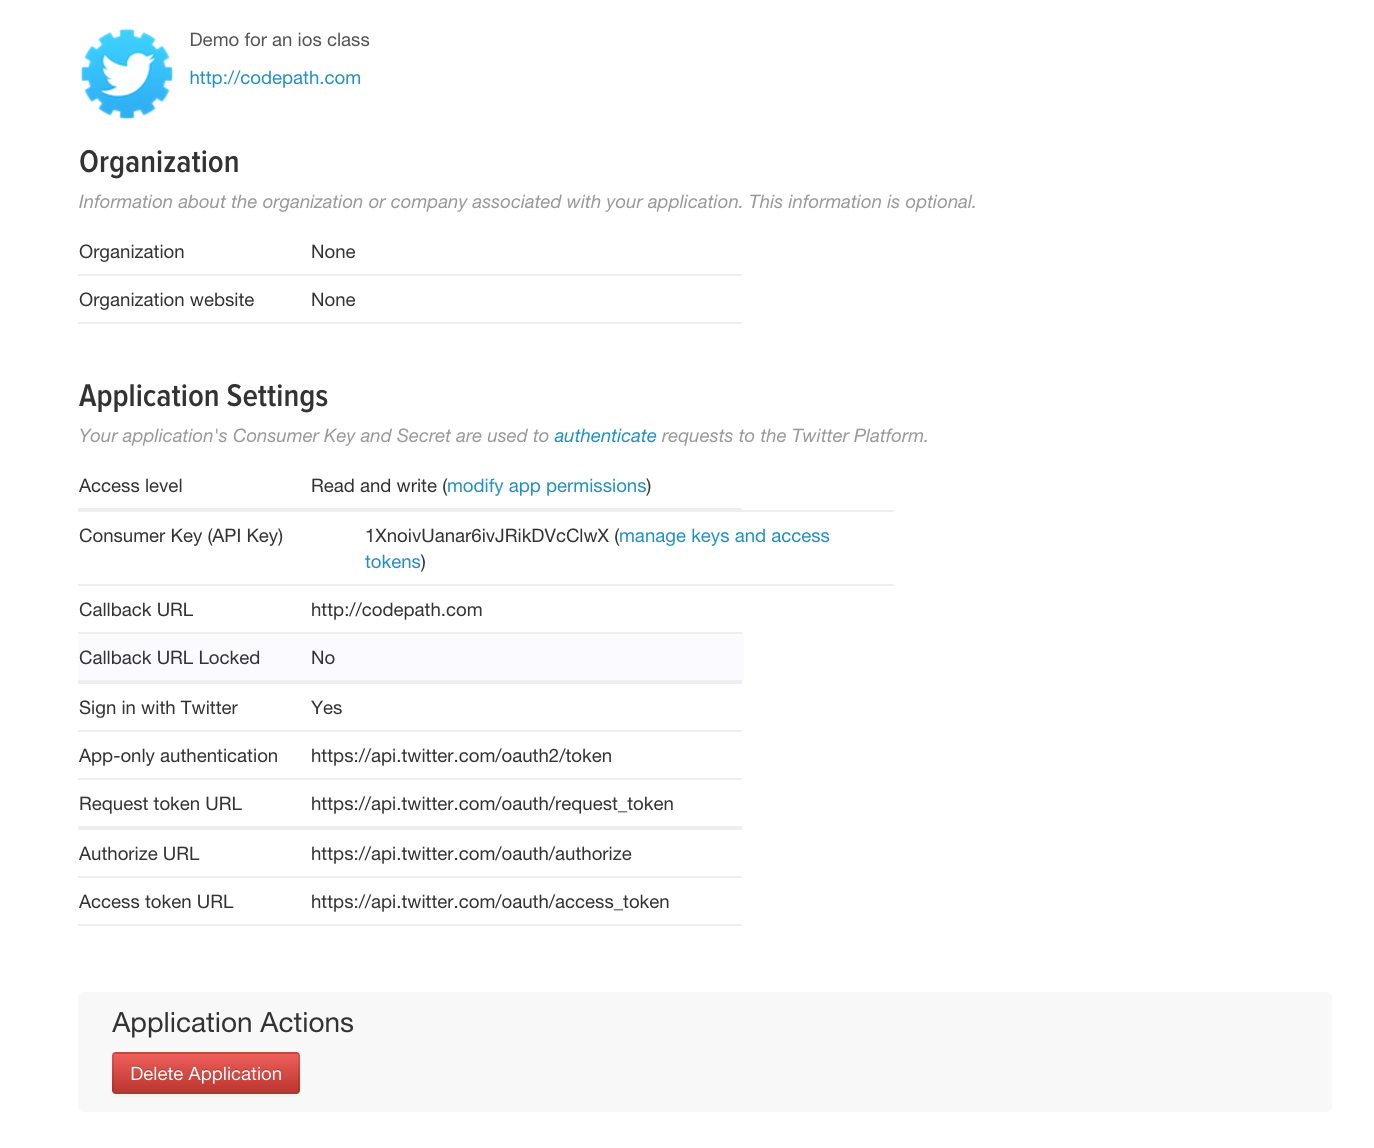This screenshot has height=1148, width=1374.
Task: Click the Sign in with Twitter label
Action: 158,708
